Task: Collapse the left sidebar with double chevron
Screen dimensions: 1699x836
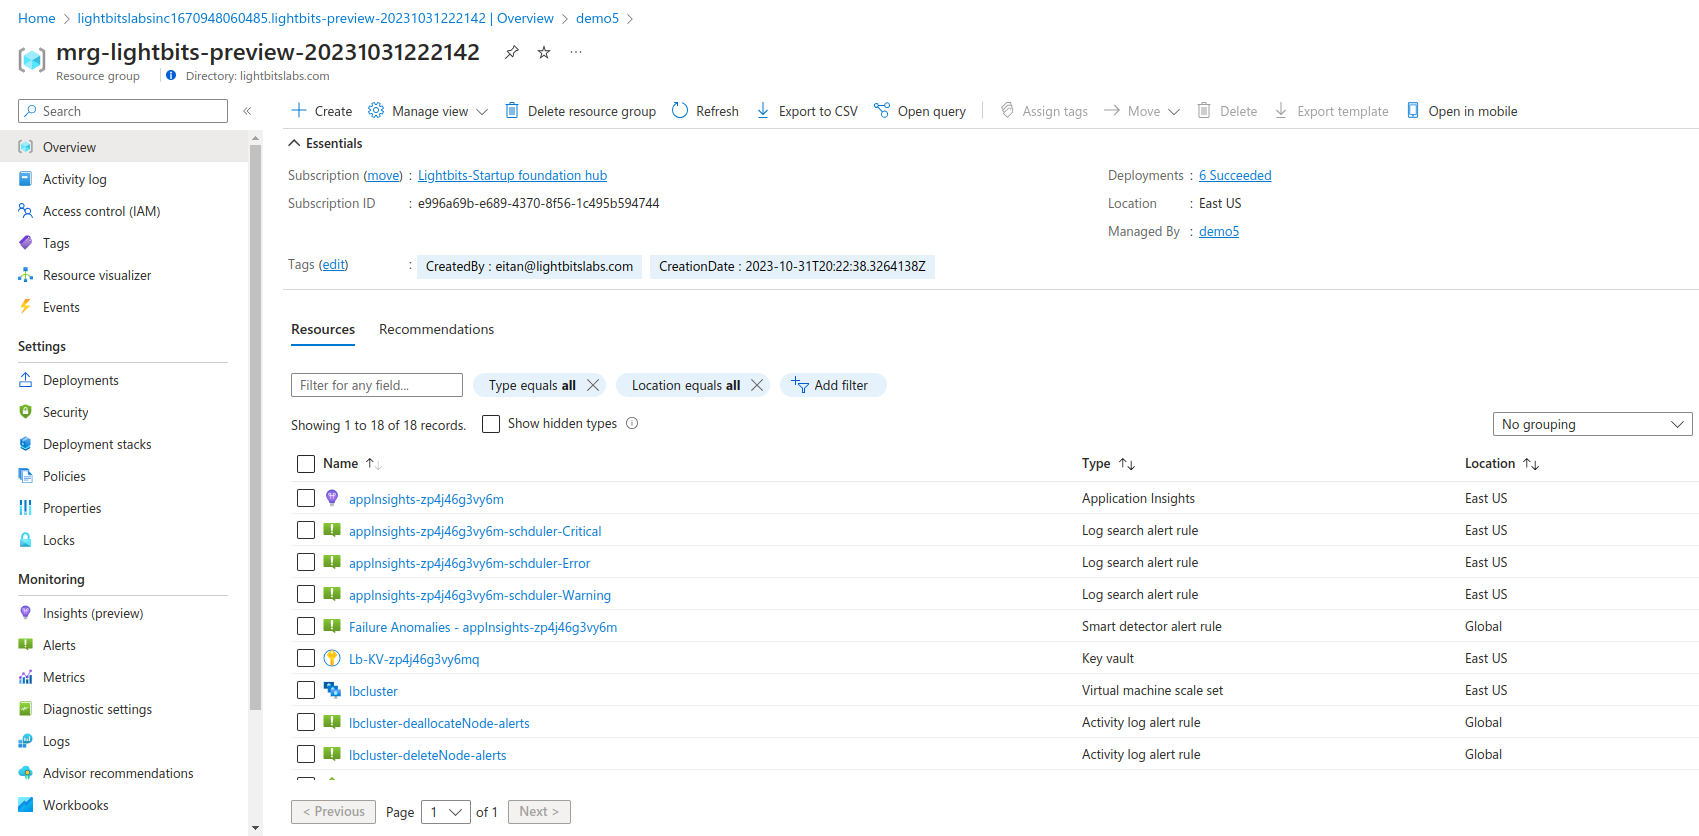Action: (247, 111)
